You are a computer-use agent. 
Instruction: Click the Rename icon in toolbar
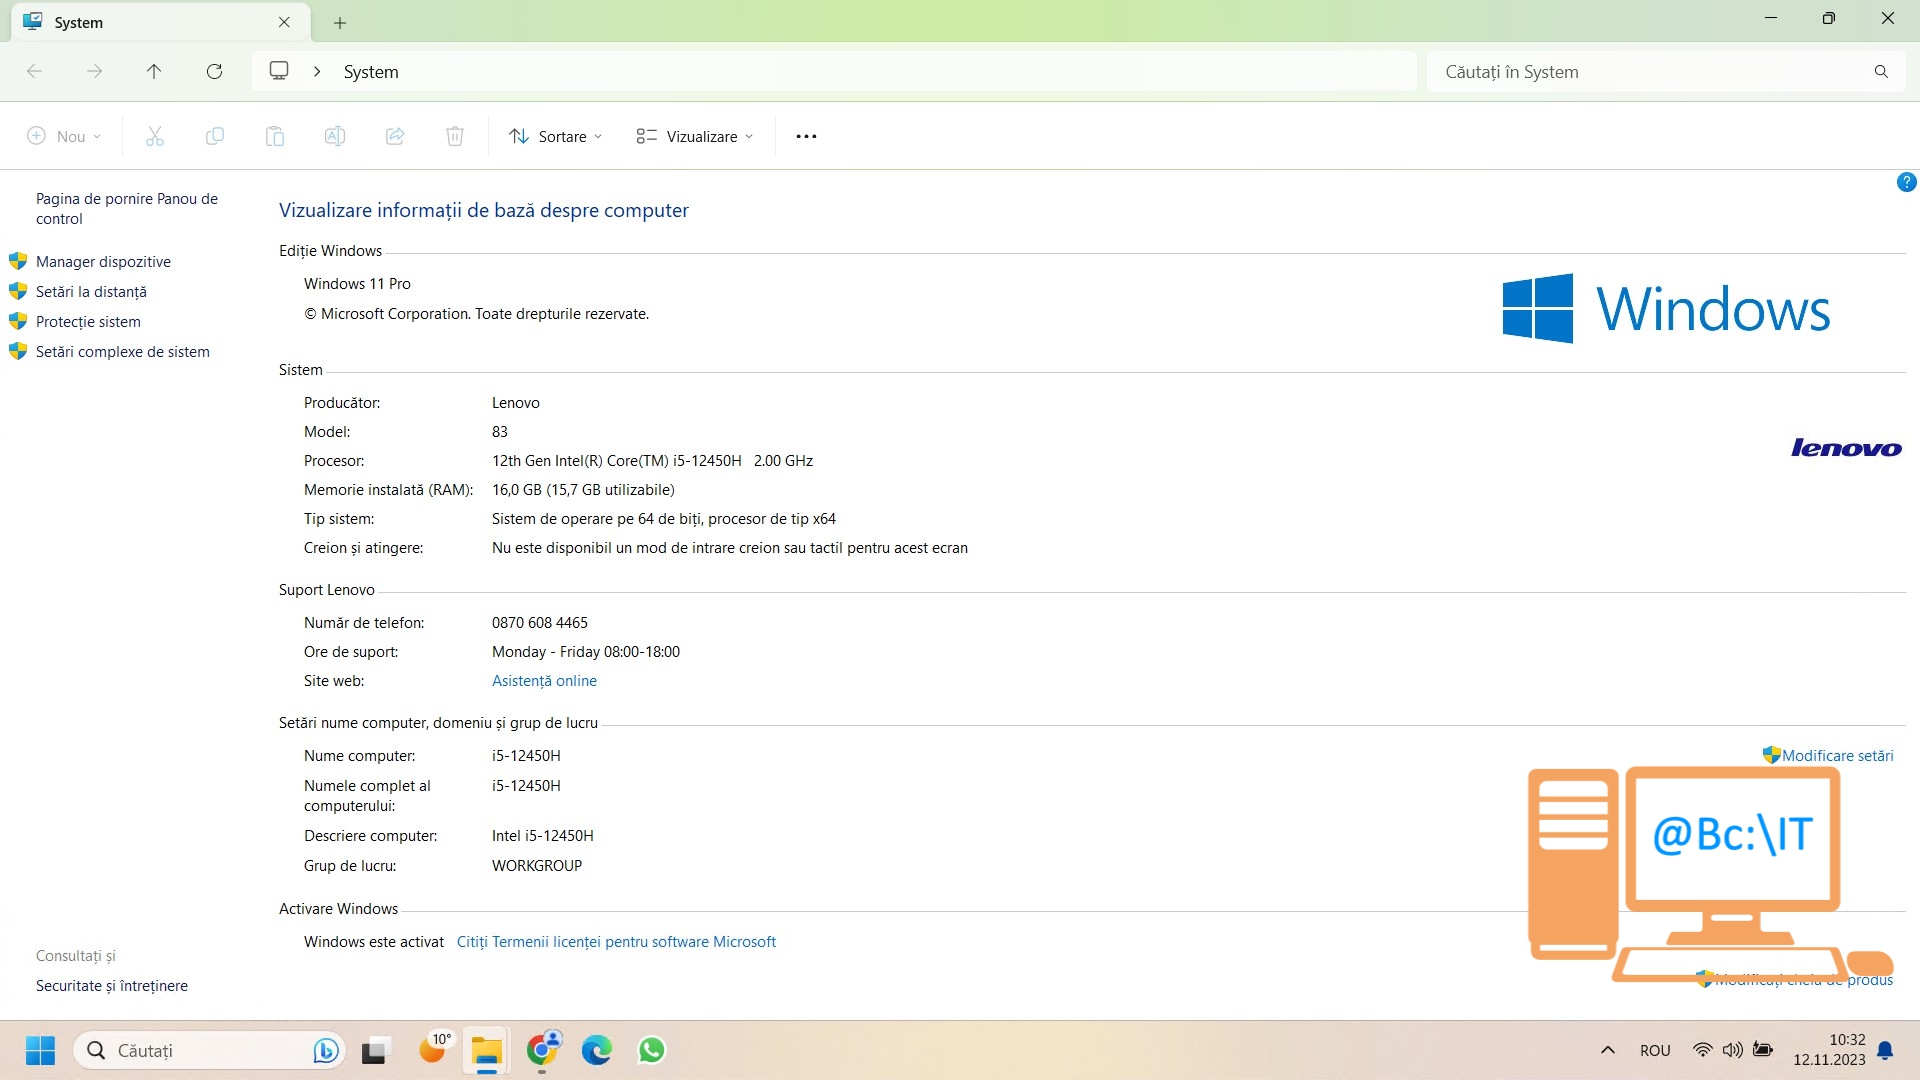tap(335, 136)
